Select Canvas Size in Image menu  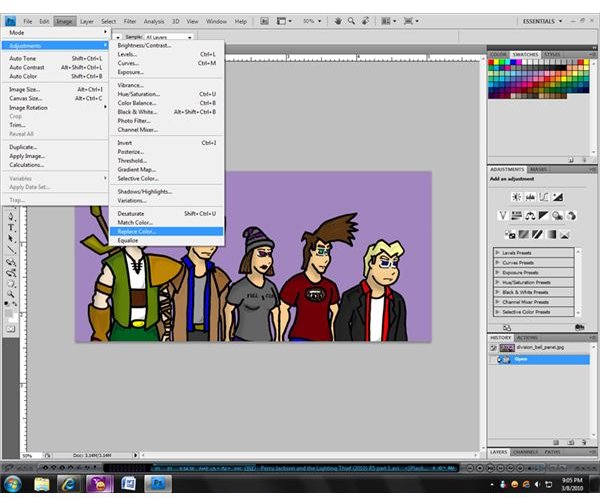point(55,98)
